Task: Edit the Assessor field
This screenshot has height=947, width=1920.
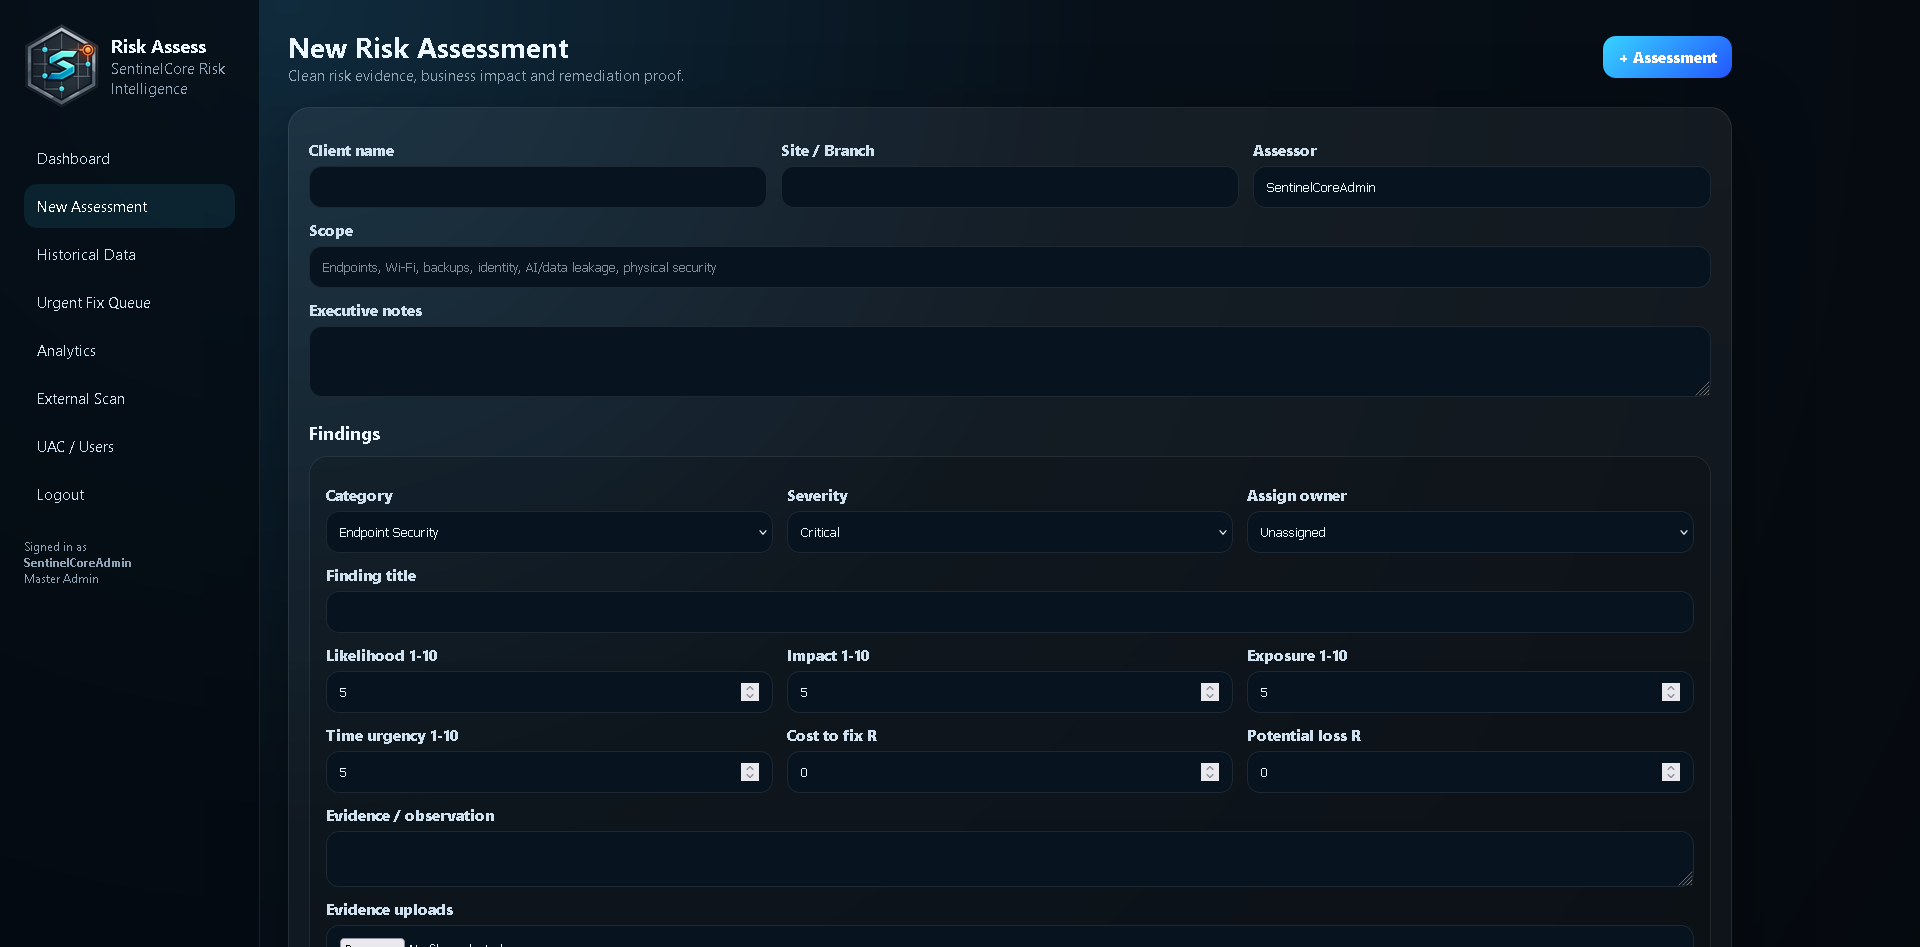Action: click(1481, 187)
